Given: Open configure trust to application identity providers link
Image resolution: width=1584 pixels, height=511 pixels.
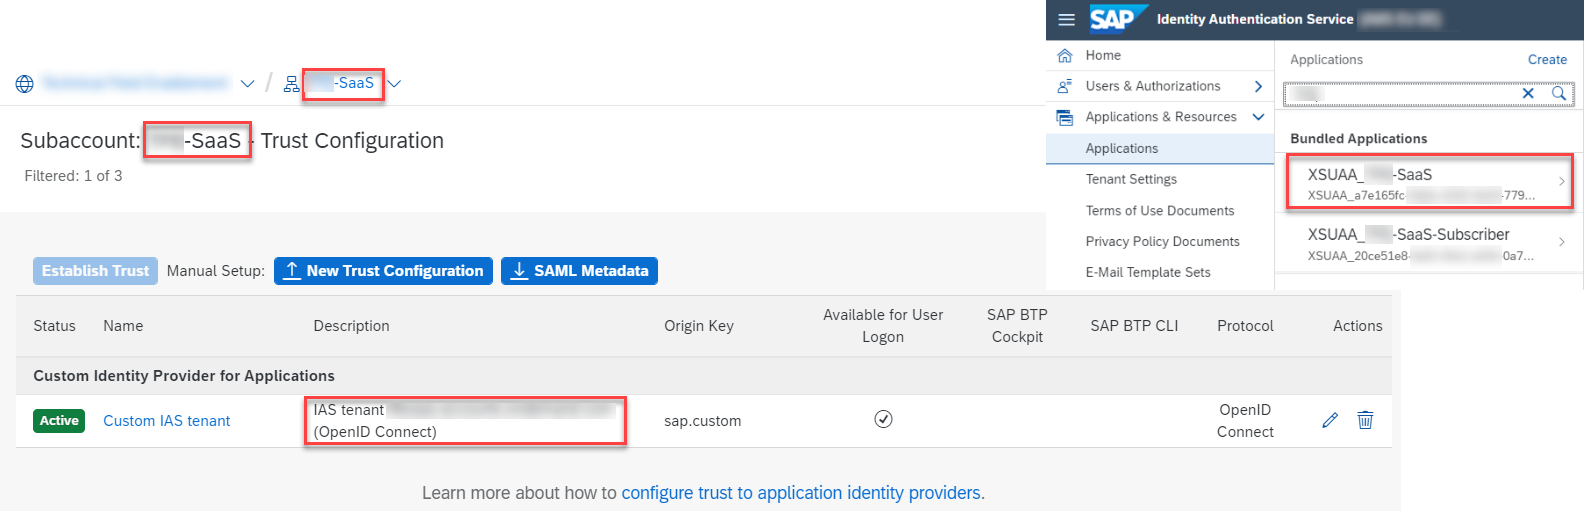Looking at the screenshot, I should [x=801, y=493].
